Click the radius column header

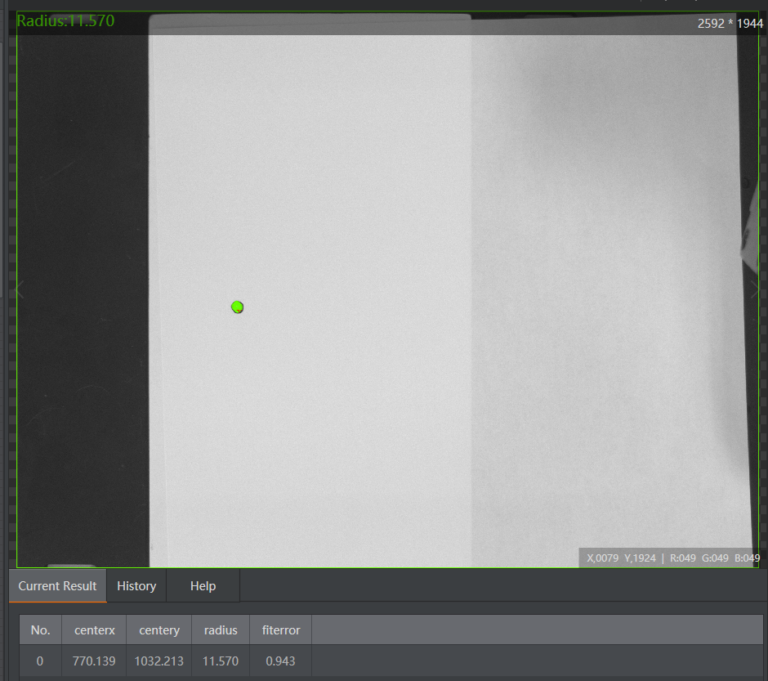coord(220,630)
